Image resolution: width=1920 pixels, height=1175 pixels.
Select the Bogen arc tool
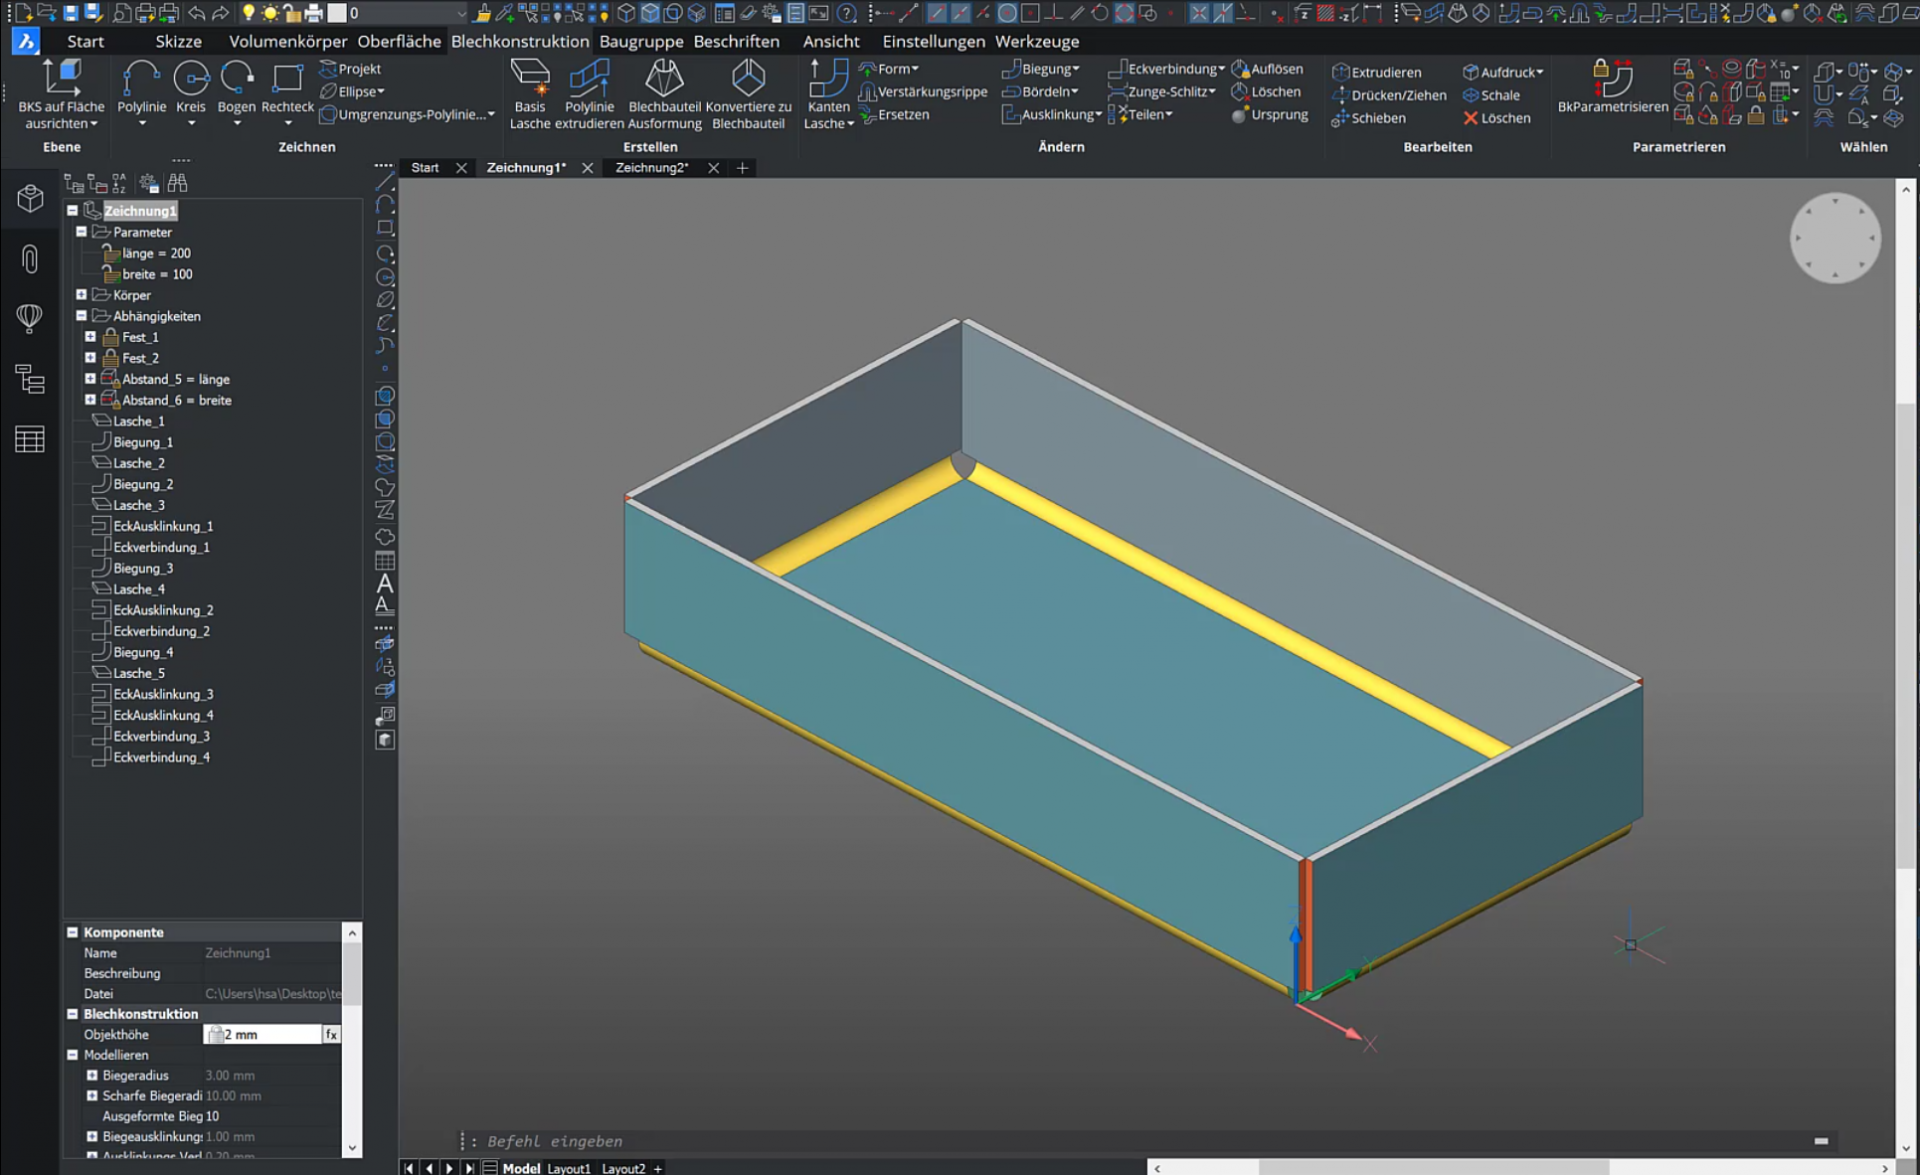tap(236, 88)
